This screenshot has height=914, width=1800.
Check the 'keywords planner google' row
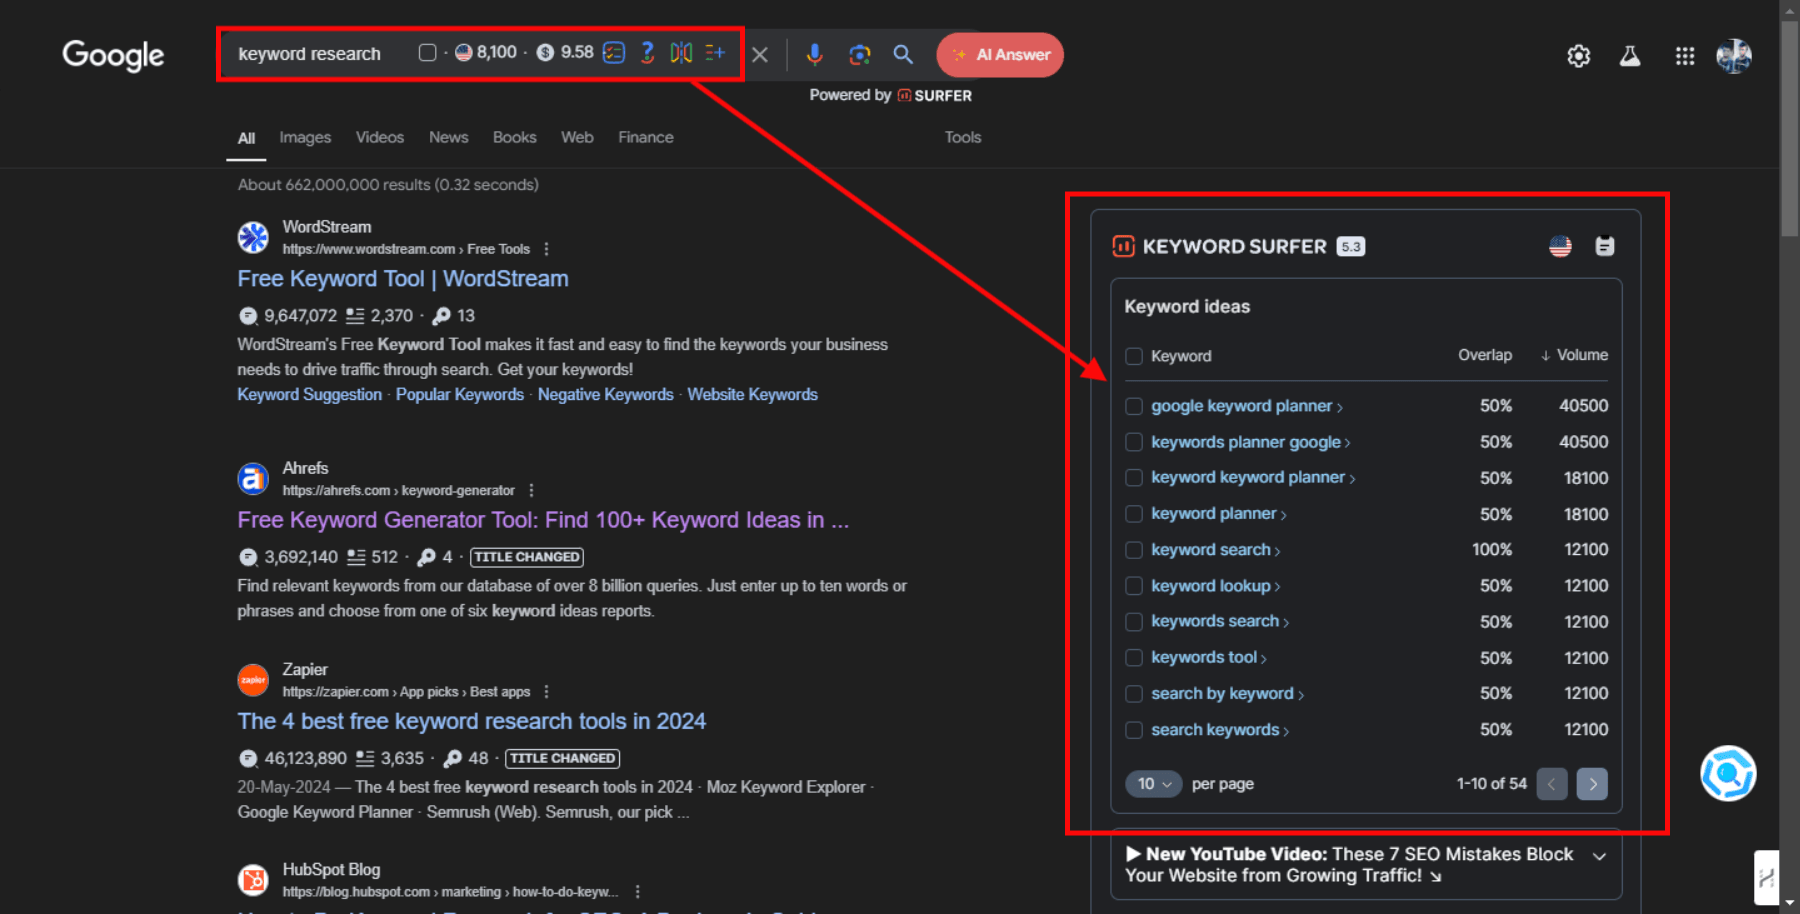[1134, 442]
